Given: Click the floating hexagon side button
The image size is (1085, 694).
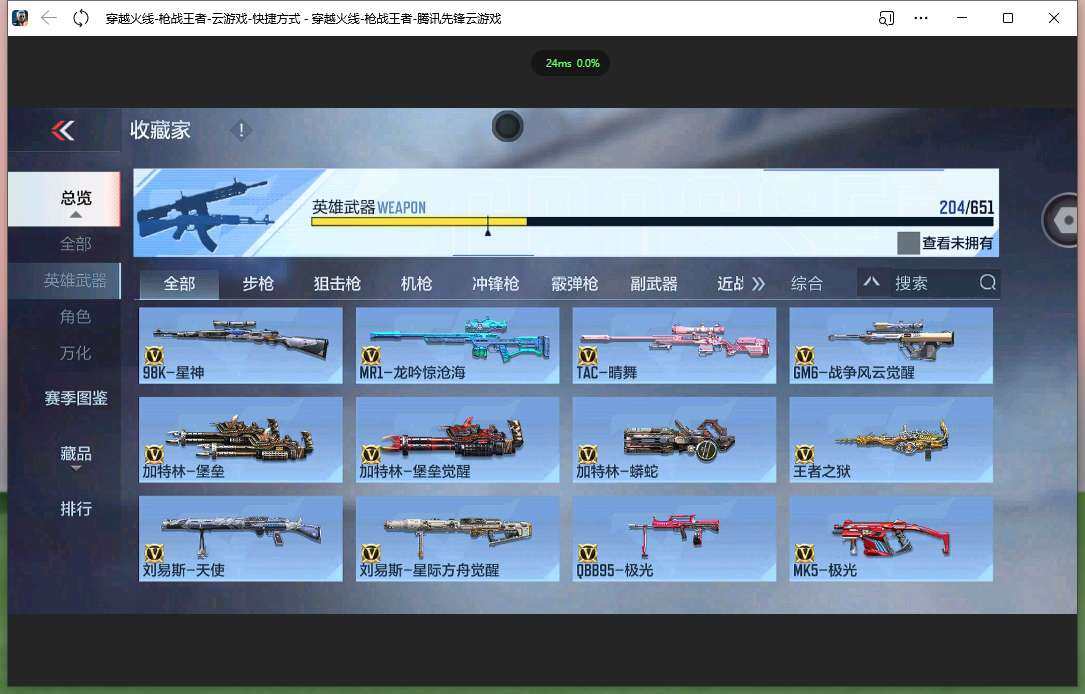Looking at the screenshot, I should (x=1064, y=221).
